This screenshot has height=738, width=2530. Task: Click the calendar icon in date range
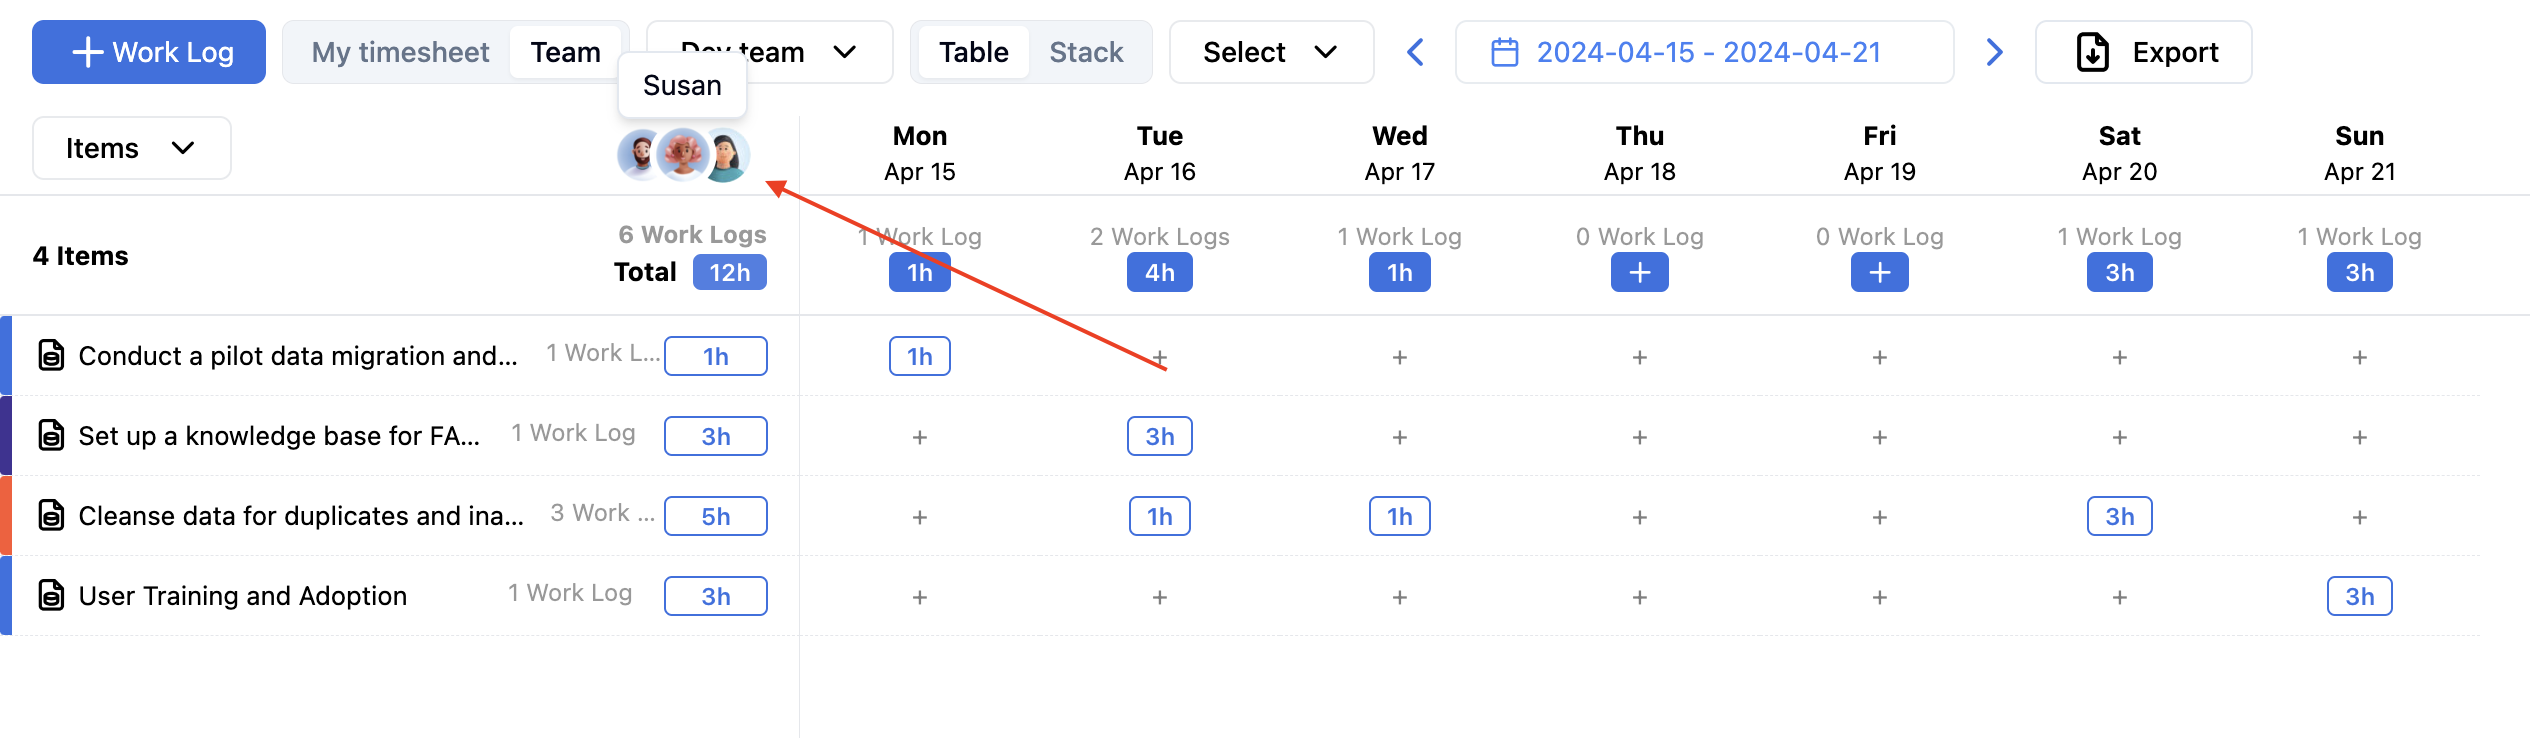[1504, 52]
